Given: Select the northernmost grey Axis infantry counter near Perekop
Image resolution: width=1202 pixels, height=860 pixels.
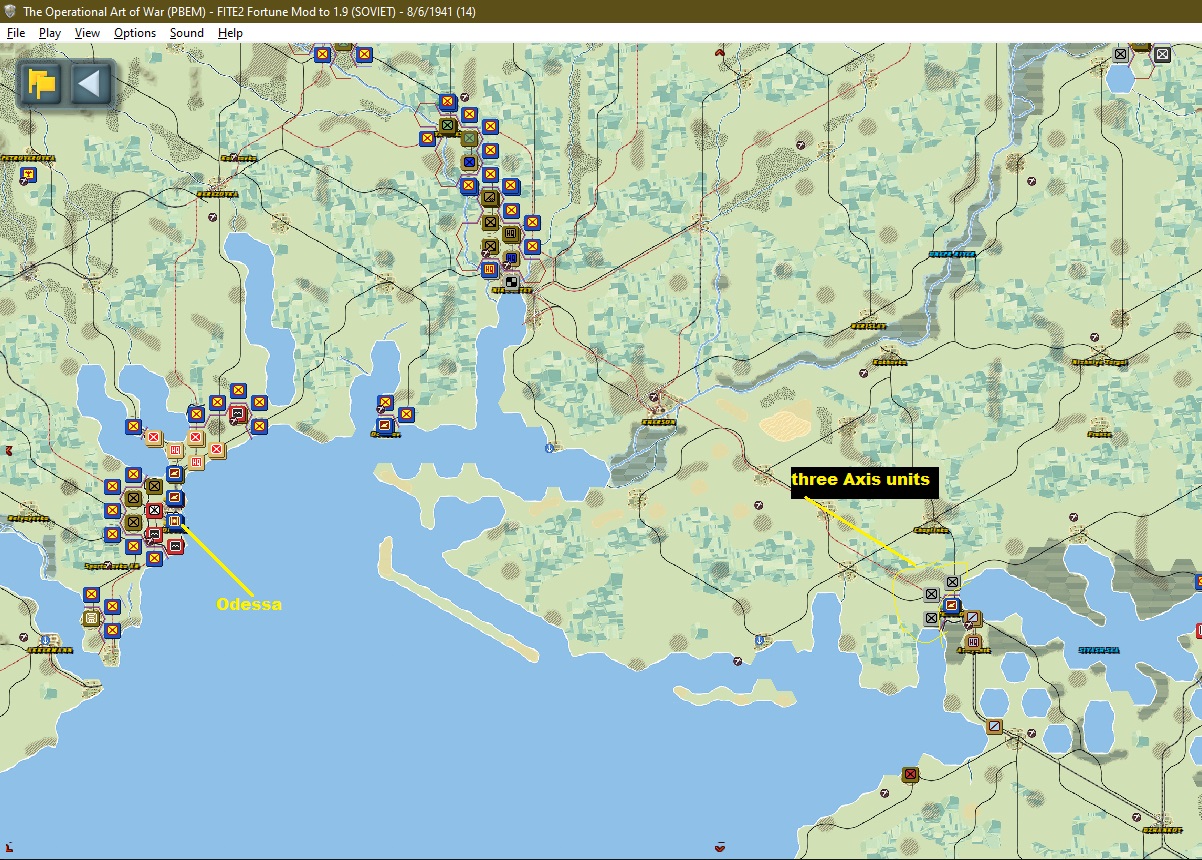Looking at the screenshot, I should (x=953, y=582).
